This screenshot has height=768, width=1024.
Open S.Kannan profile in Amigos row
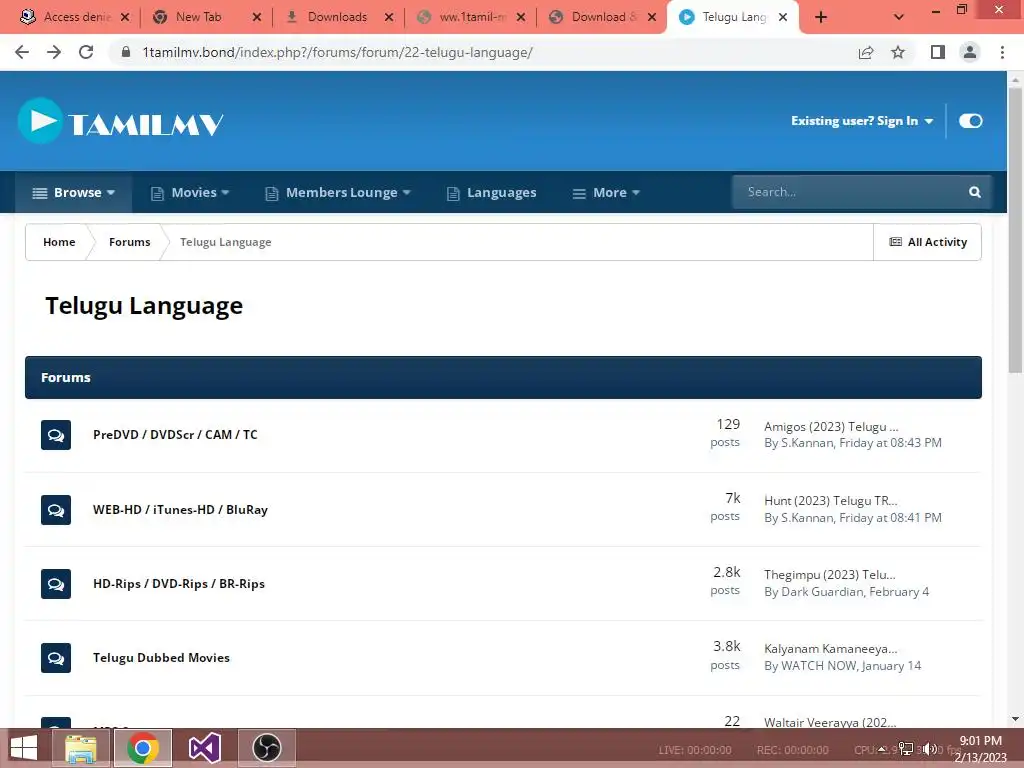tap(807, 443)
